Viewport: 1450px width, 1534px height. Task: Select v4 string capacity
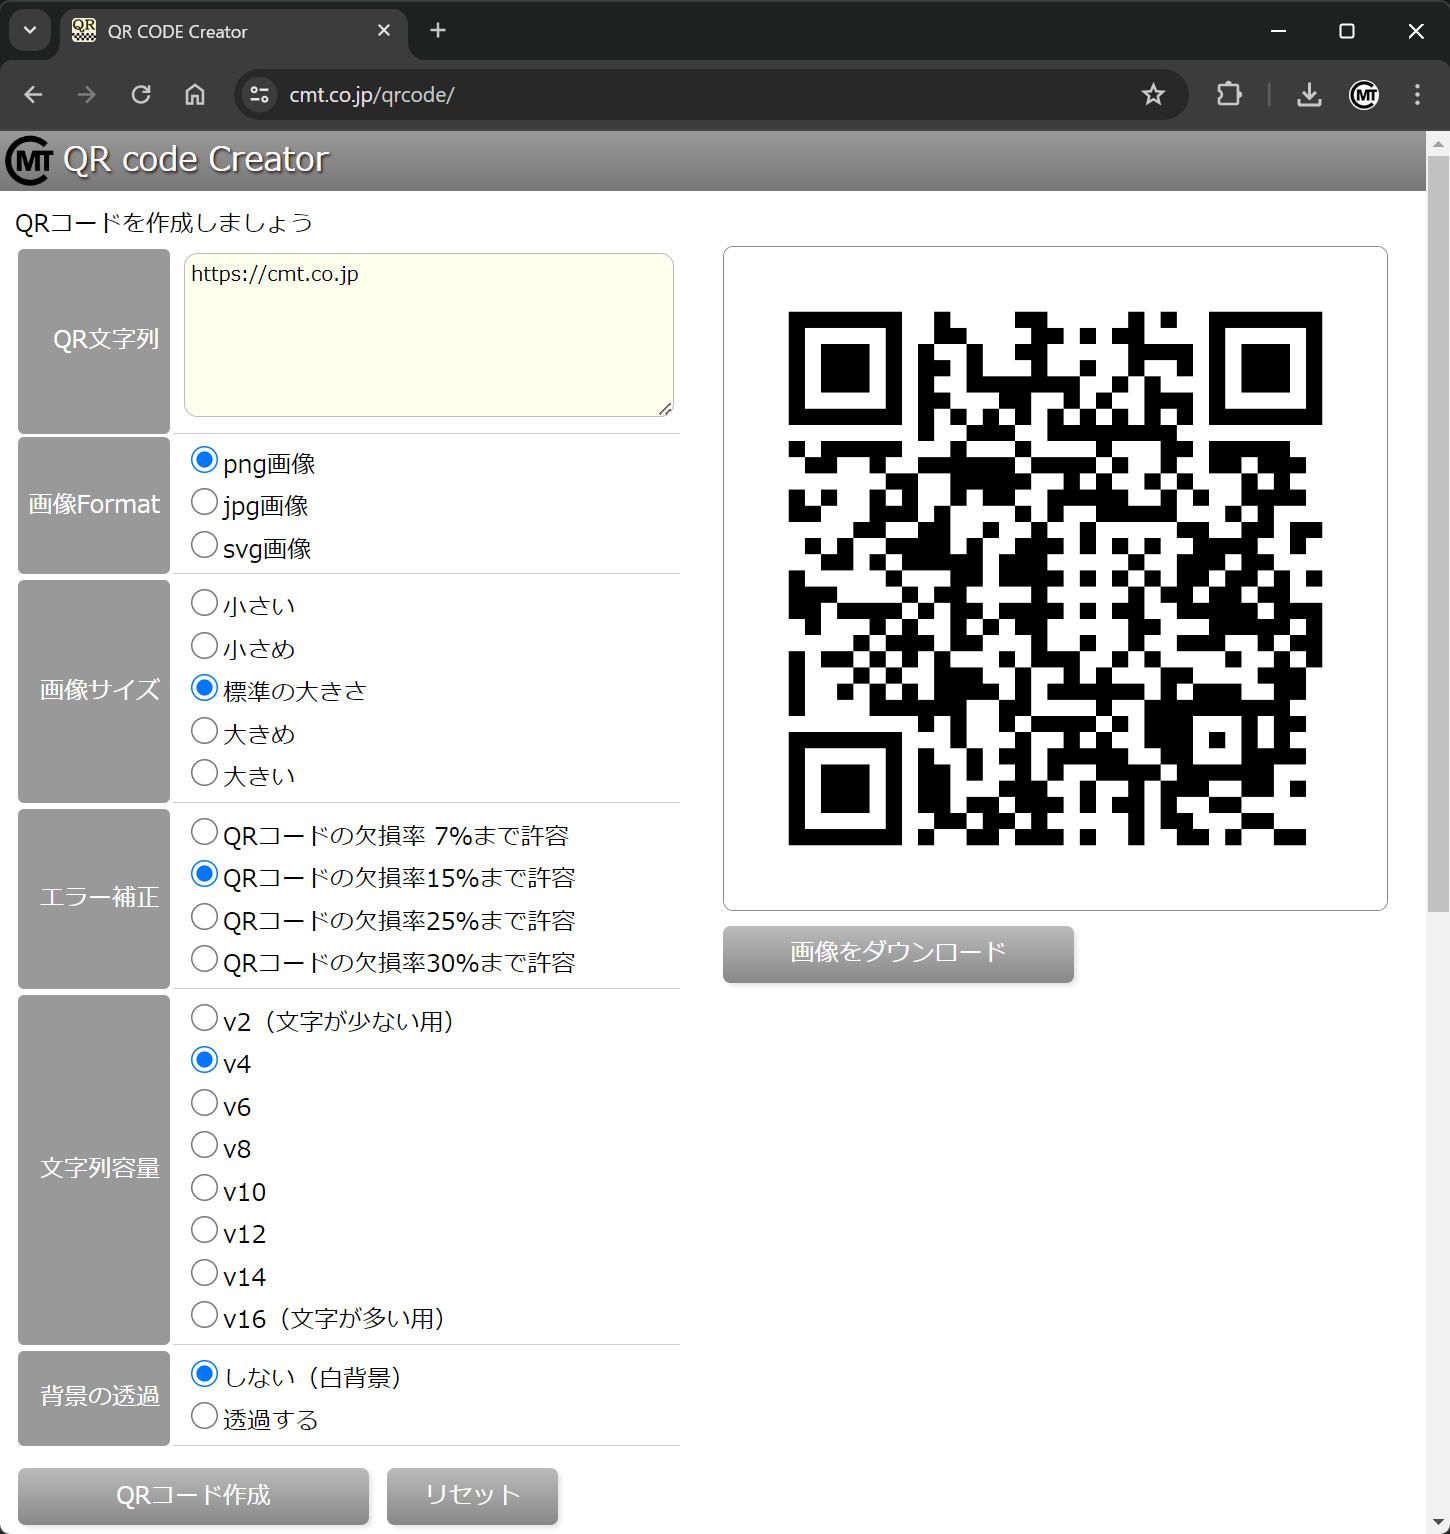click(204, 1060)
